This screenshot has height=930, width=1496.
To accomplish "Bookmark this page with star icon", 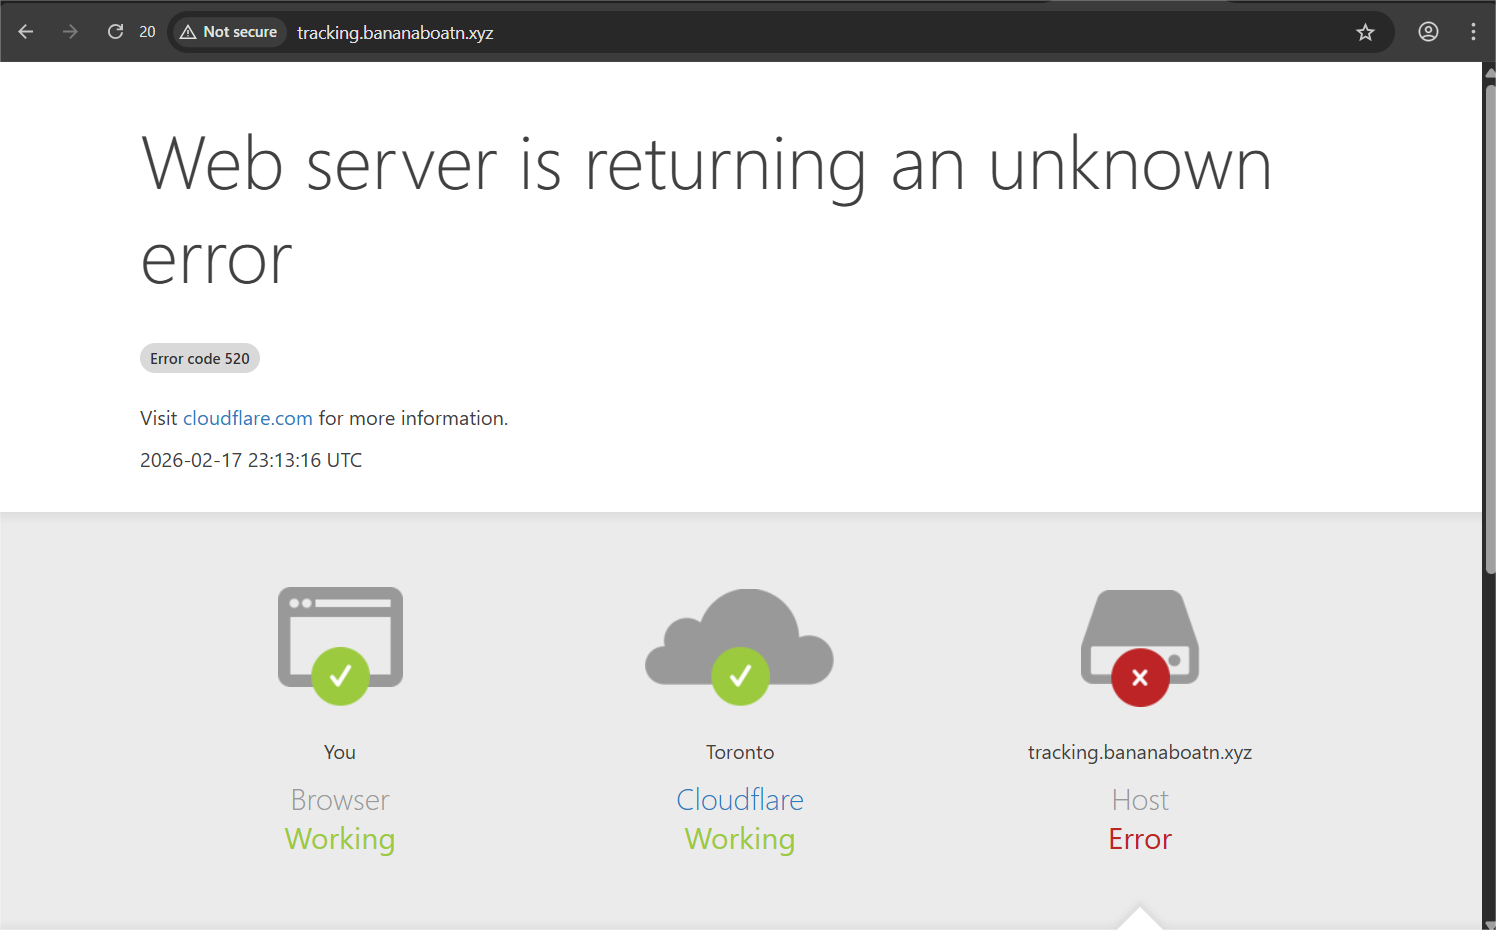I will (1365, 32).
